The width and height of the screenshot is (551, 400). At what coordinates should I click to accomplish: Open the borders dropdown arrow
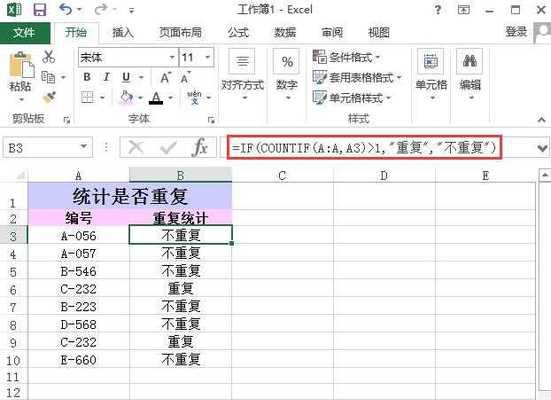pyautogui.click(x=102, y=97)
